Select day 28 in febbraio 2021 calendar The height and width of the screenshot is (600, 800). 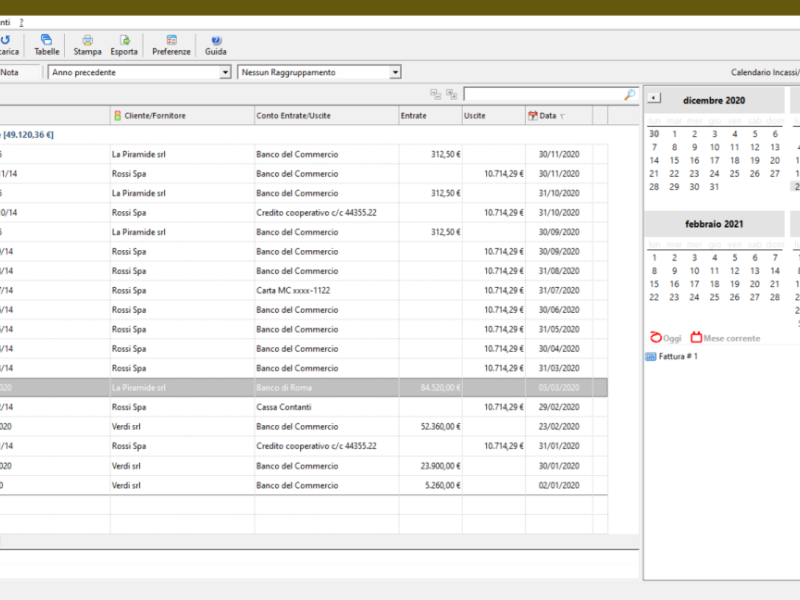click(x=774, y=297)
